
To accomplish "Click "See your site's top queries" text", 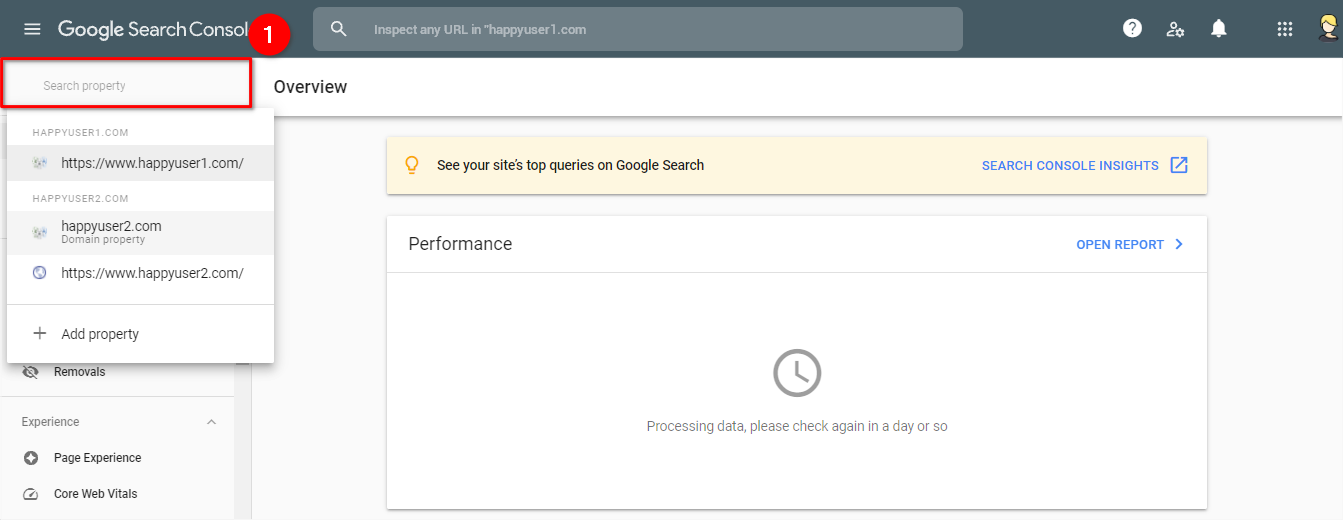I will coord(570,165).
